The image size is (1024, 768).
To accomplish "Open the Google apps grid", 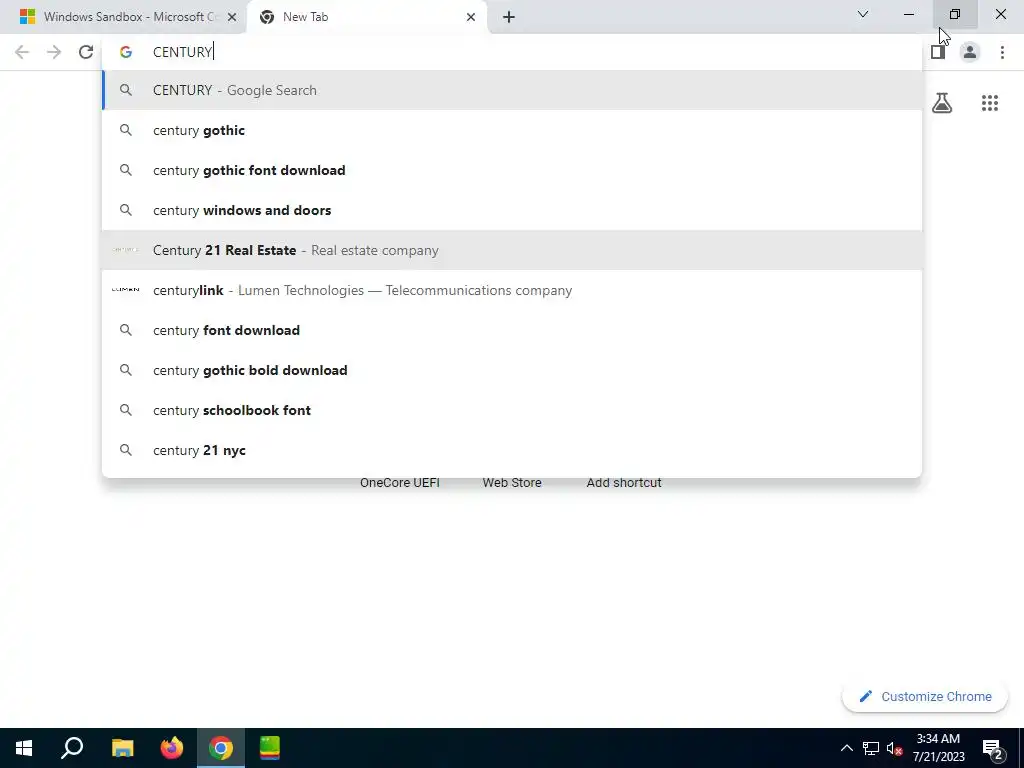I will tap(989, 103).
